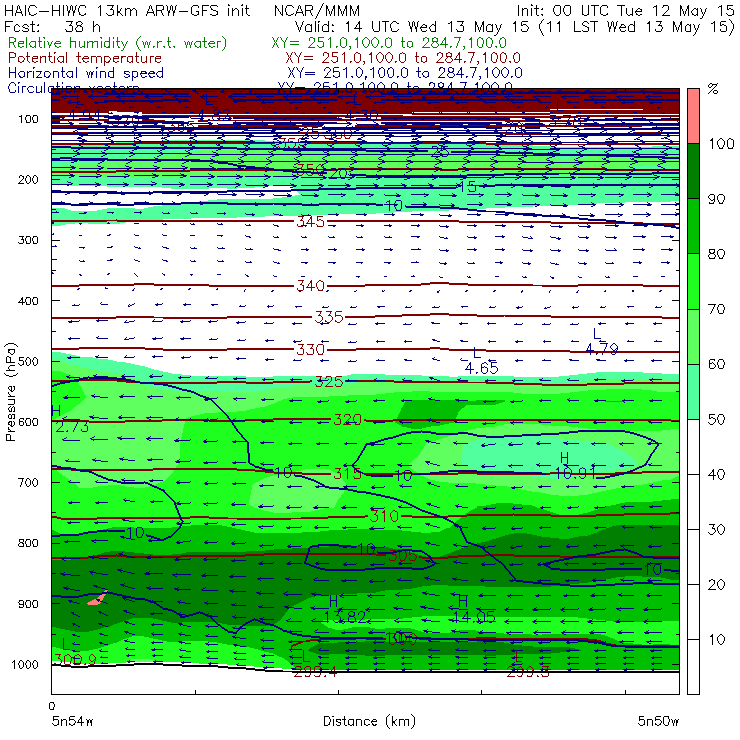Click the 80–90% green colorbar segment

click(693, 226)
